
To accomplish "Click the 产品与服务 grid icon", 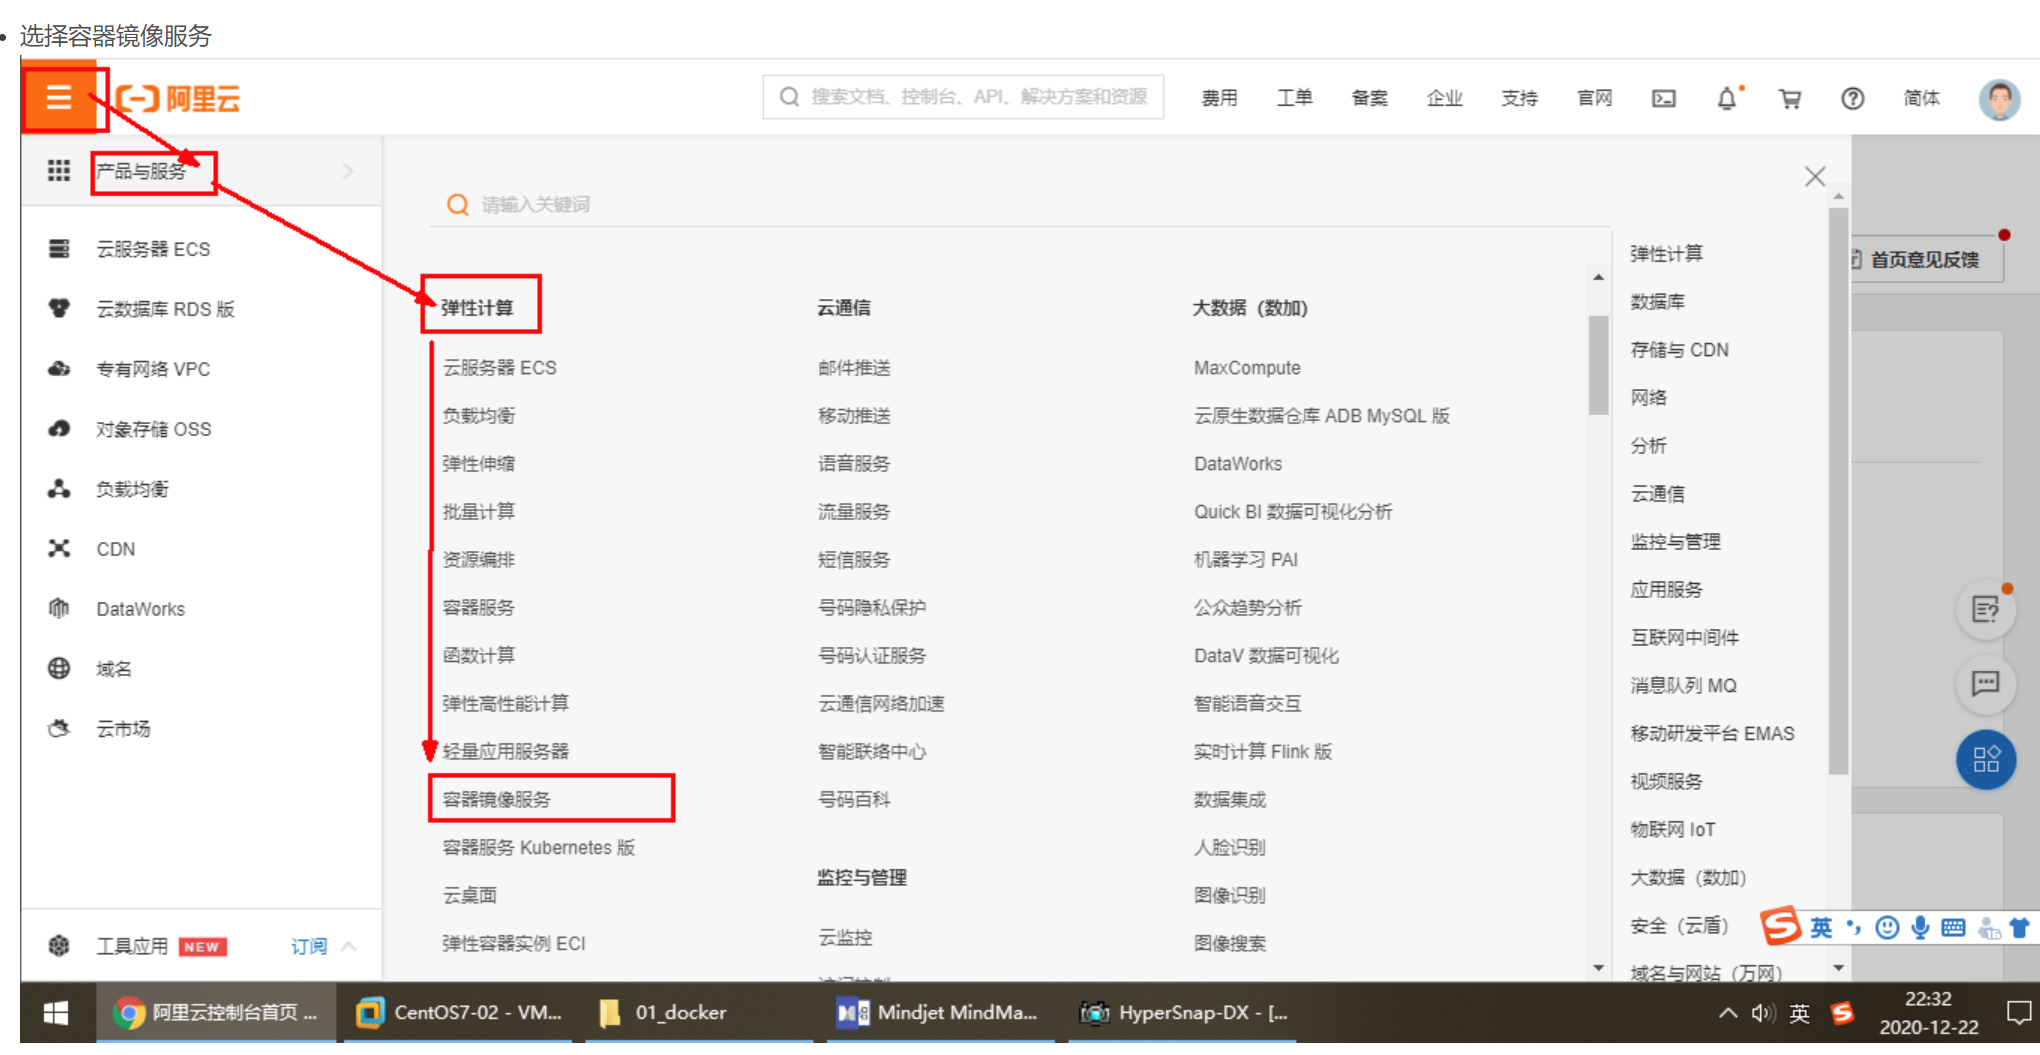I will coord(59,171).
